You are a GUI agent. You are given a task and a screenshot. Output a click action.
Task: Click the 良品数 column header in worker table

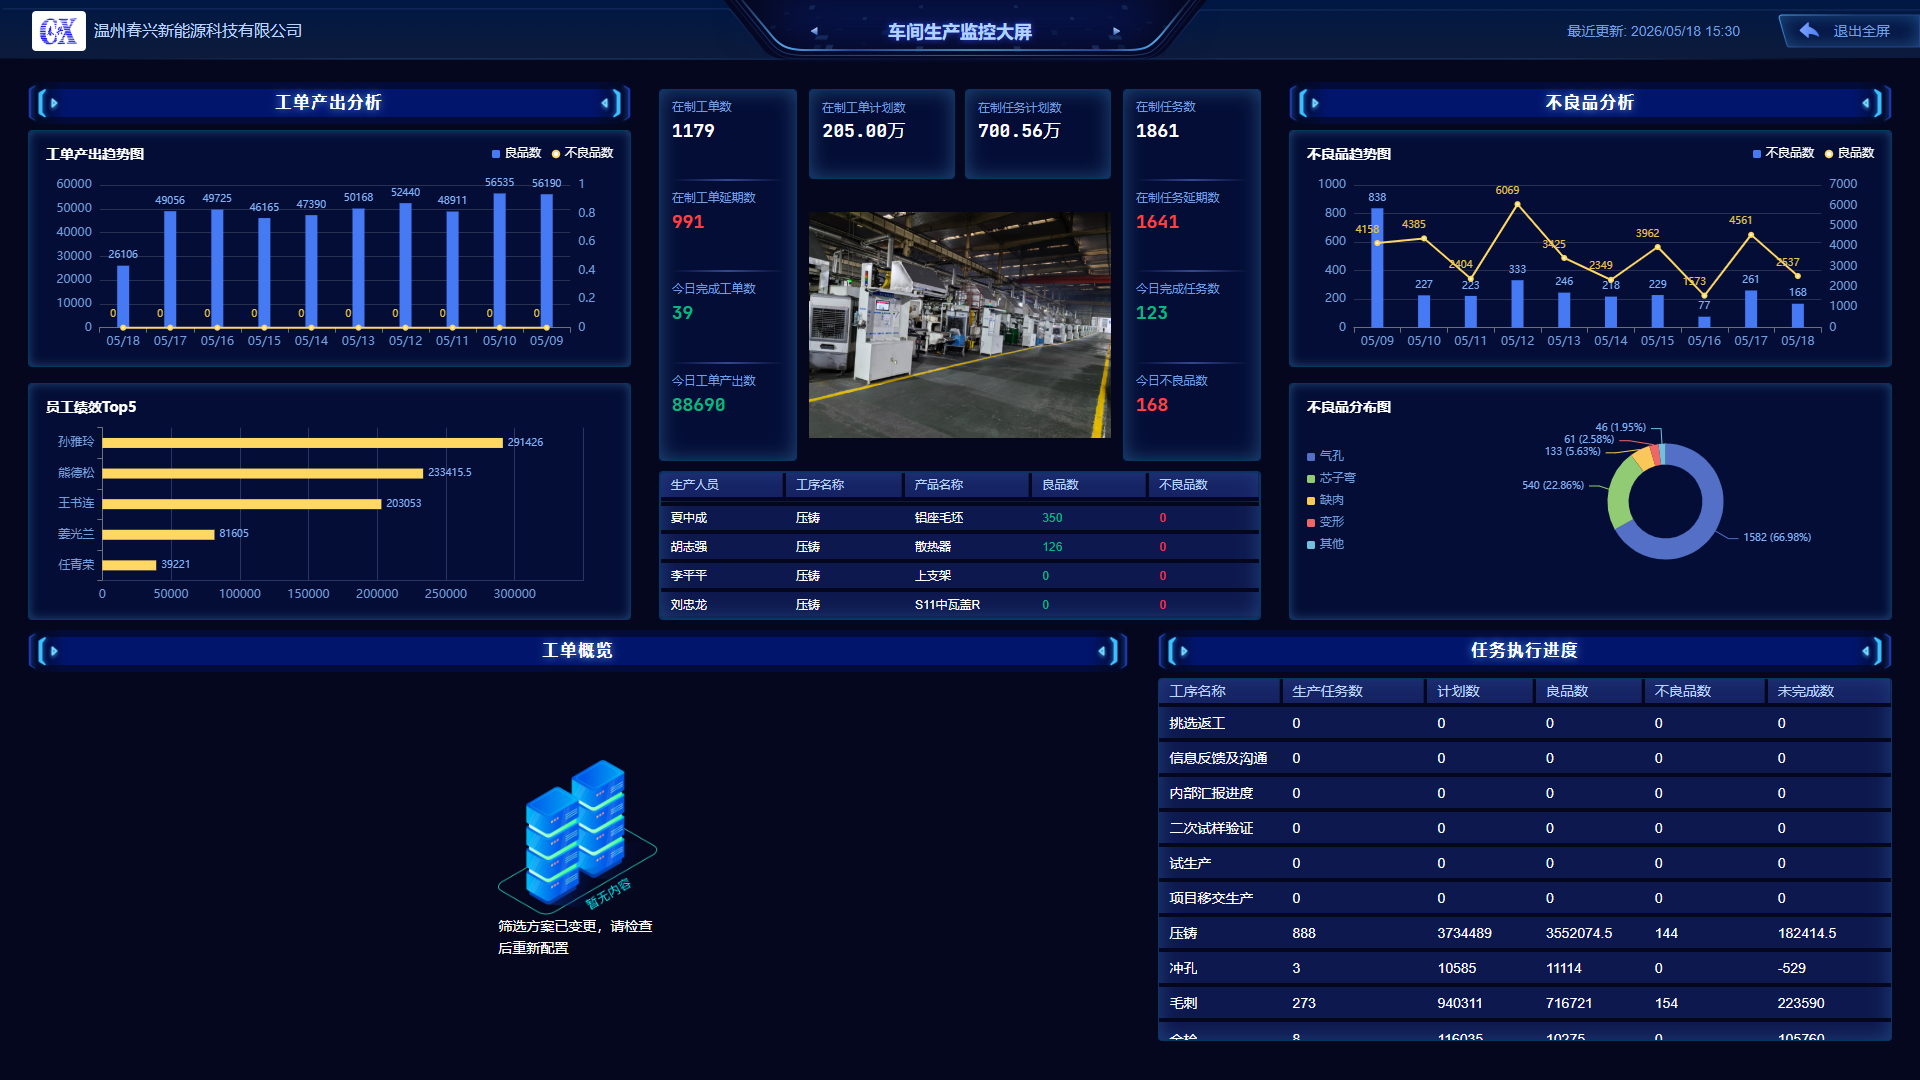(1060, 485)
